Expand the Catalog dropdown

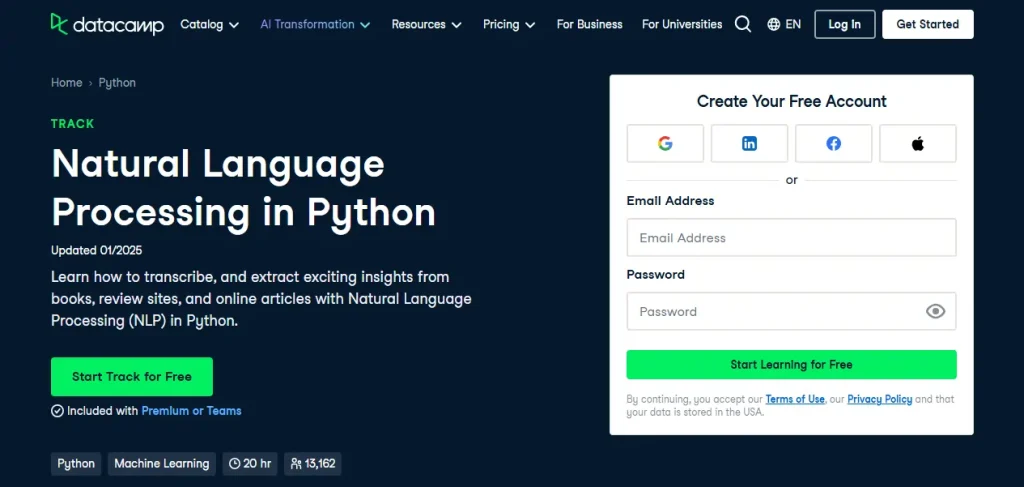209,24
